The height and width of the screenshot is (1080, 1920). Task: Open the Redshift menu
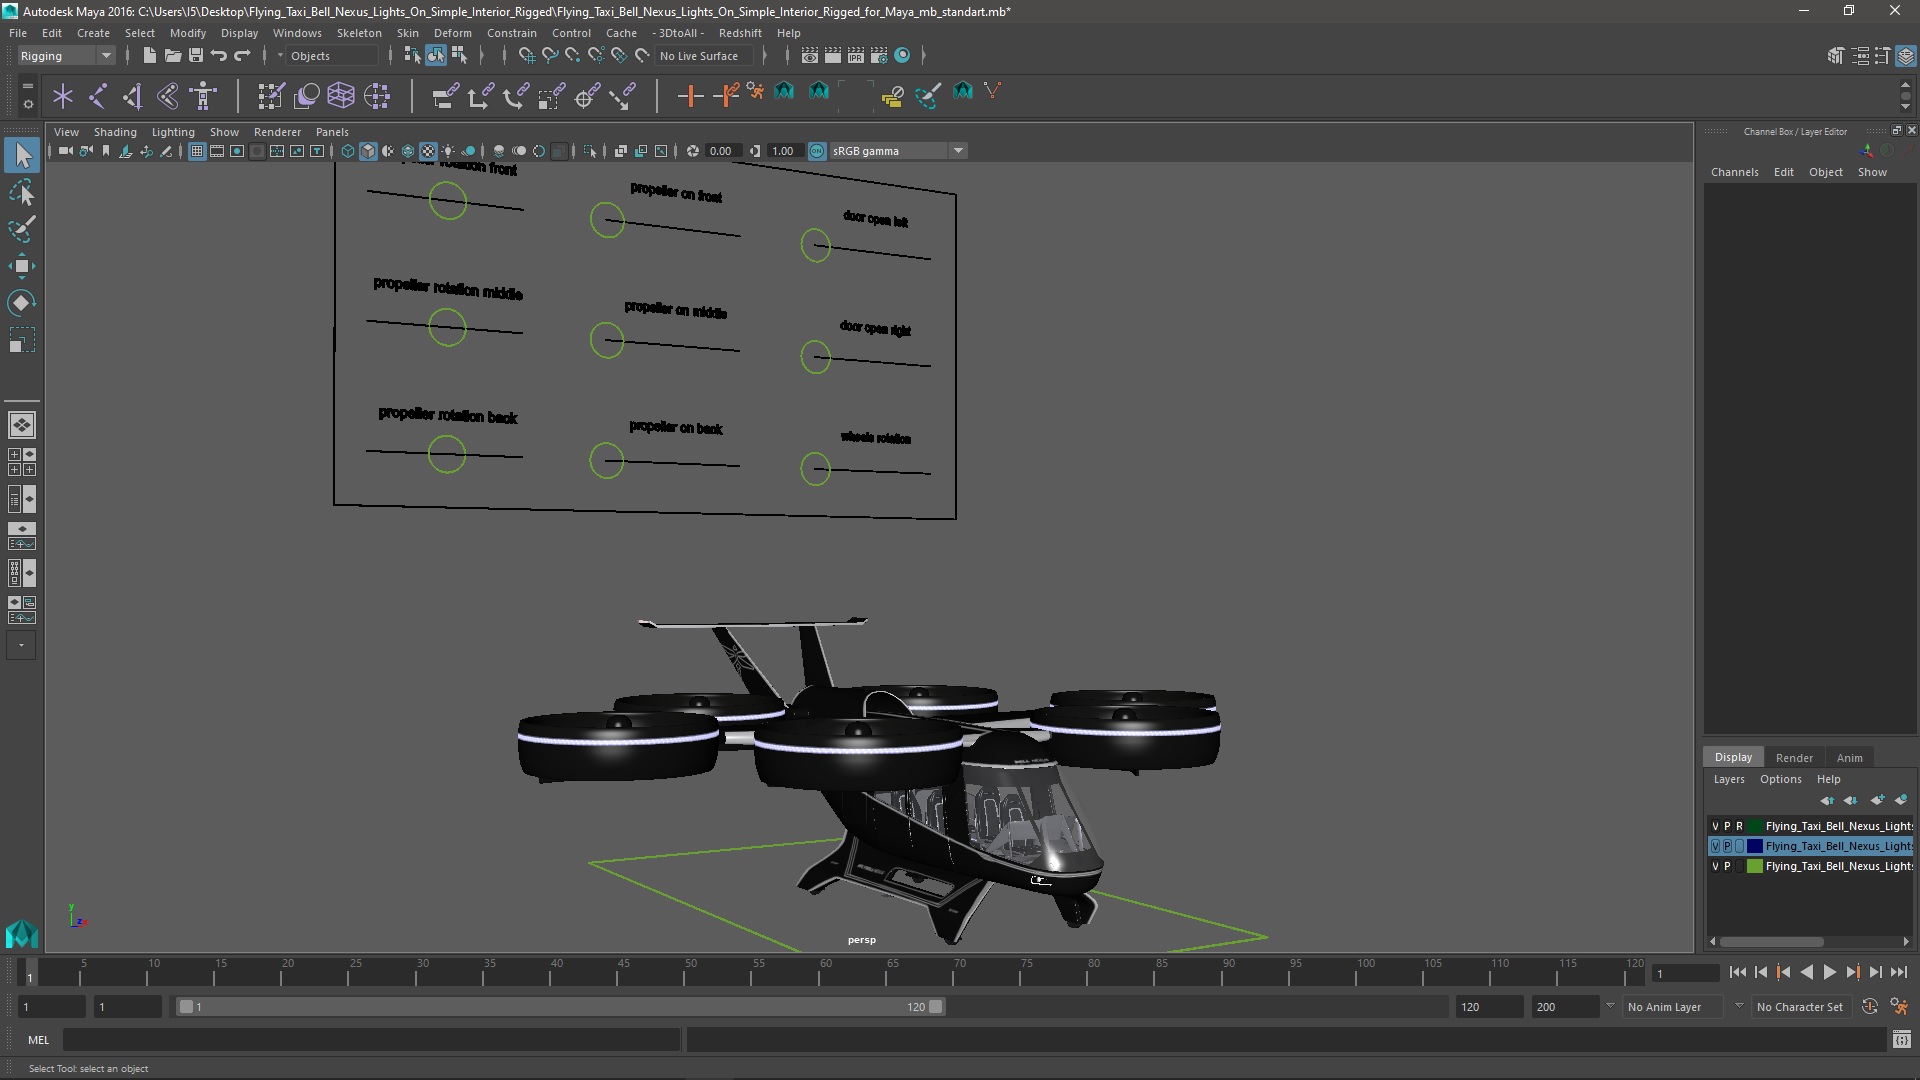(x=740, y=33)
